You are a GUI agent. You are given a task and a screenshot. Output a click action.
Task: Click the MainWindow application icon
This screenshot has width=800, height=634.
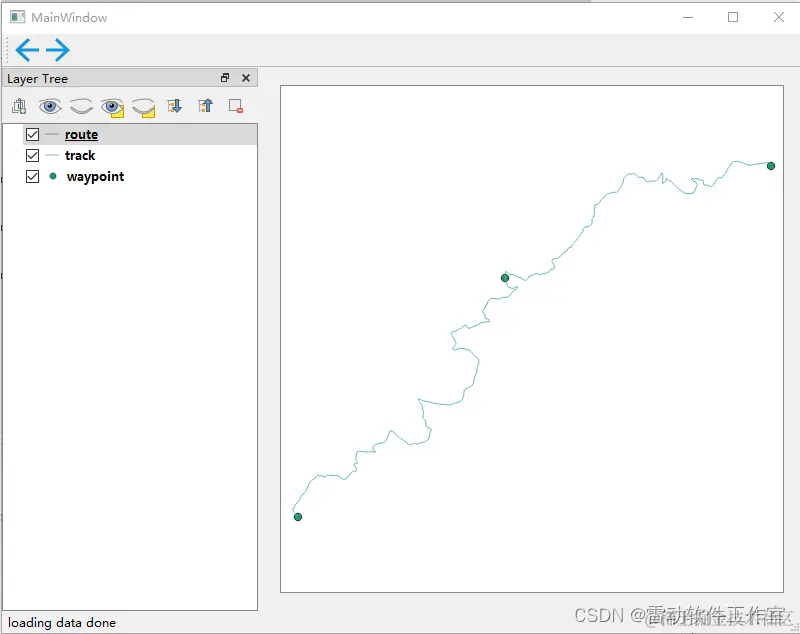pyautogui.click(x=17, y=17)
